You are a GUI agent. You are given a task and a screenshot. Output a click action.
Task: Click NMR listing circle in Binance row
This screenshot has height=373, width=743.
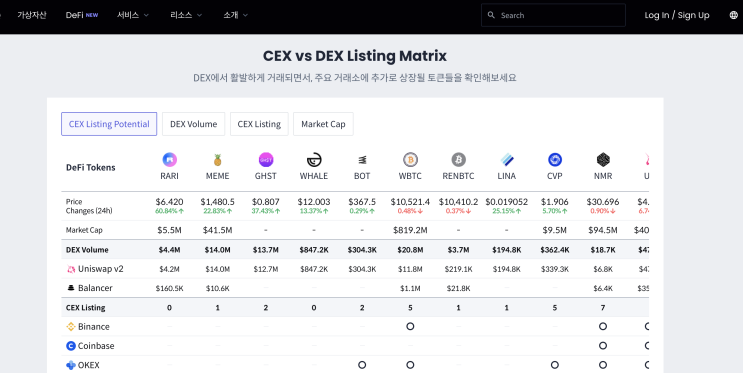603,327
